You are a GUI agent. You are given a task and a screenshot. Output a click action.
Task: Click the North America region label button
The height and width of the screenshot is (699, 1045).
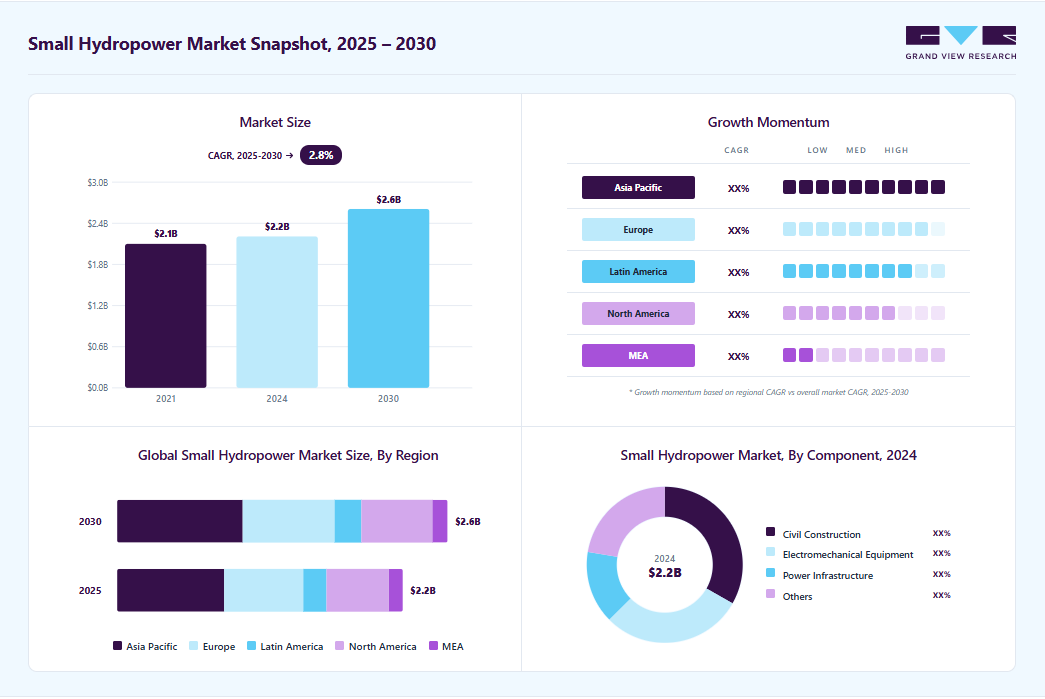[638, 313]
